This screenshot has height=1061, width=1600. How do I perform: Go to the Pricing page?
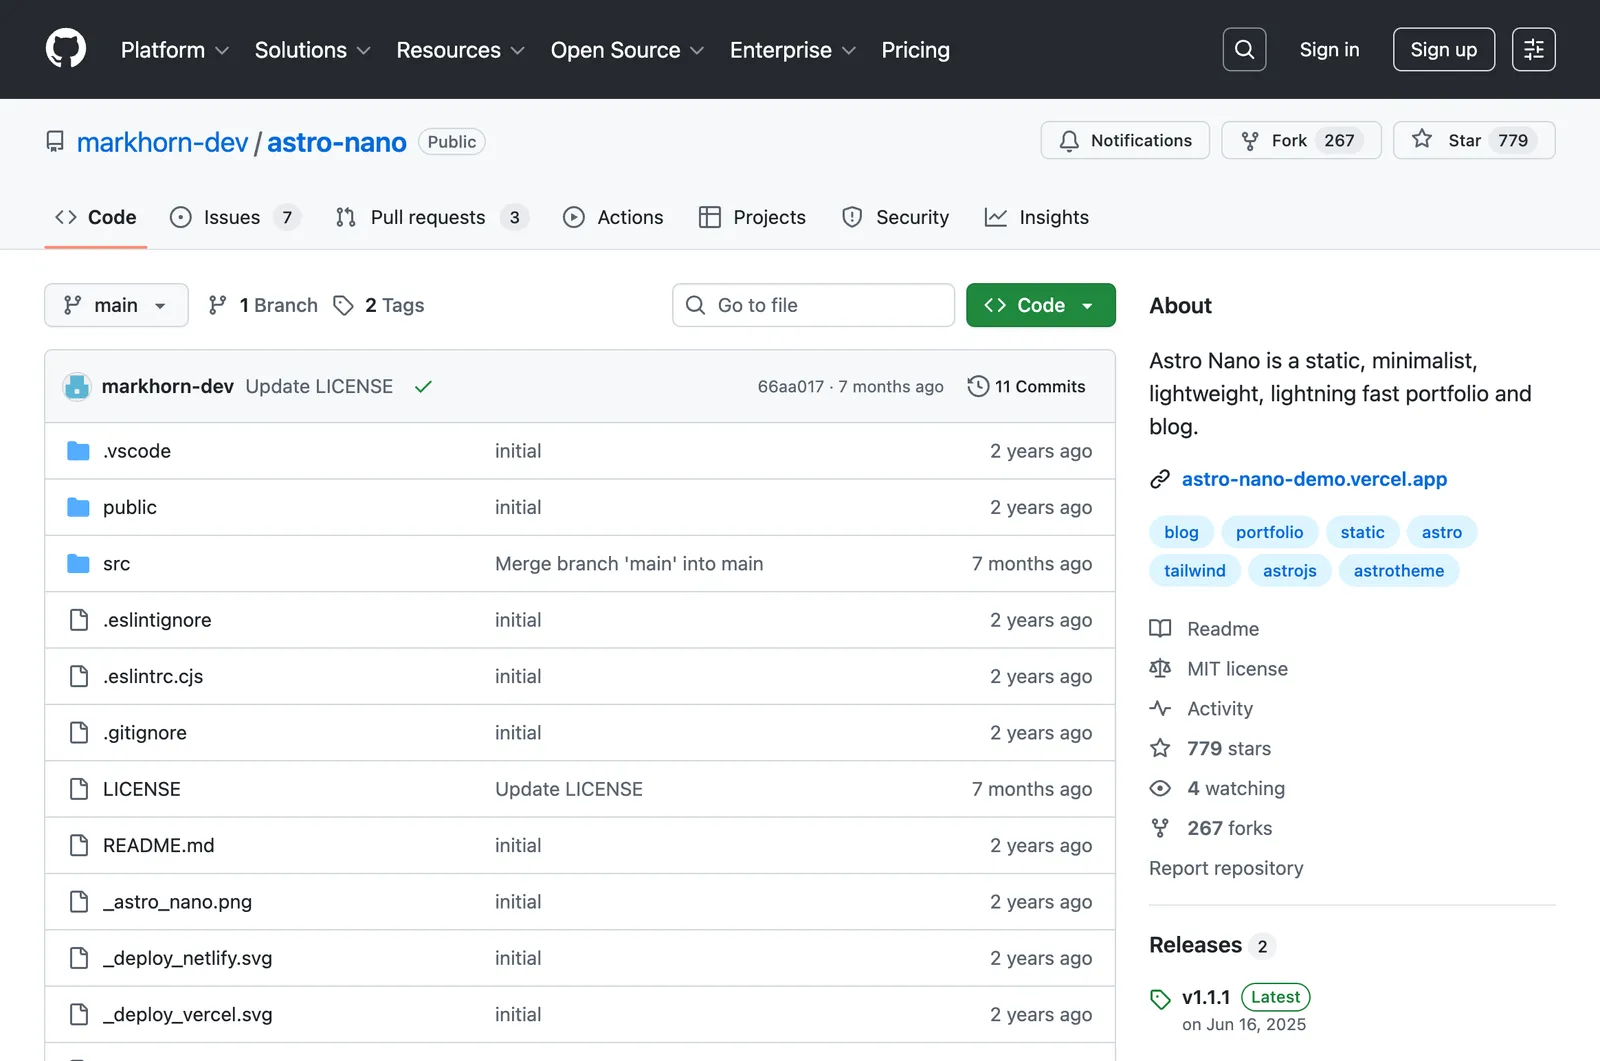pos(915,50)
